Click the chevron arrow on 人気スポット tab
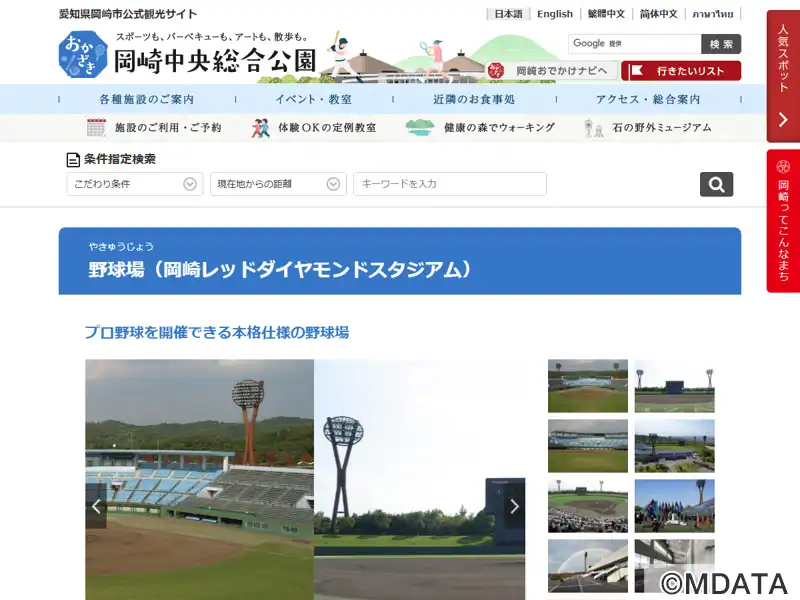 tap(783, 120)
